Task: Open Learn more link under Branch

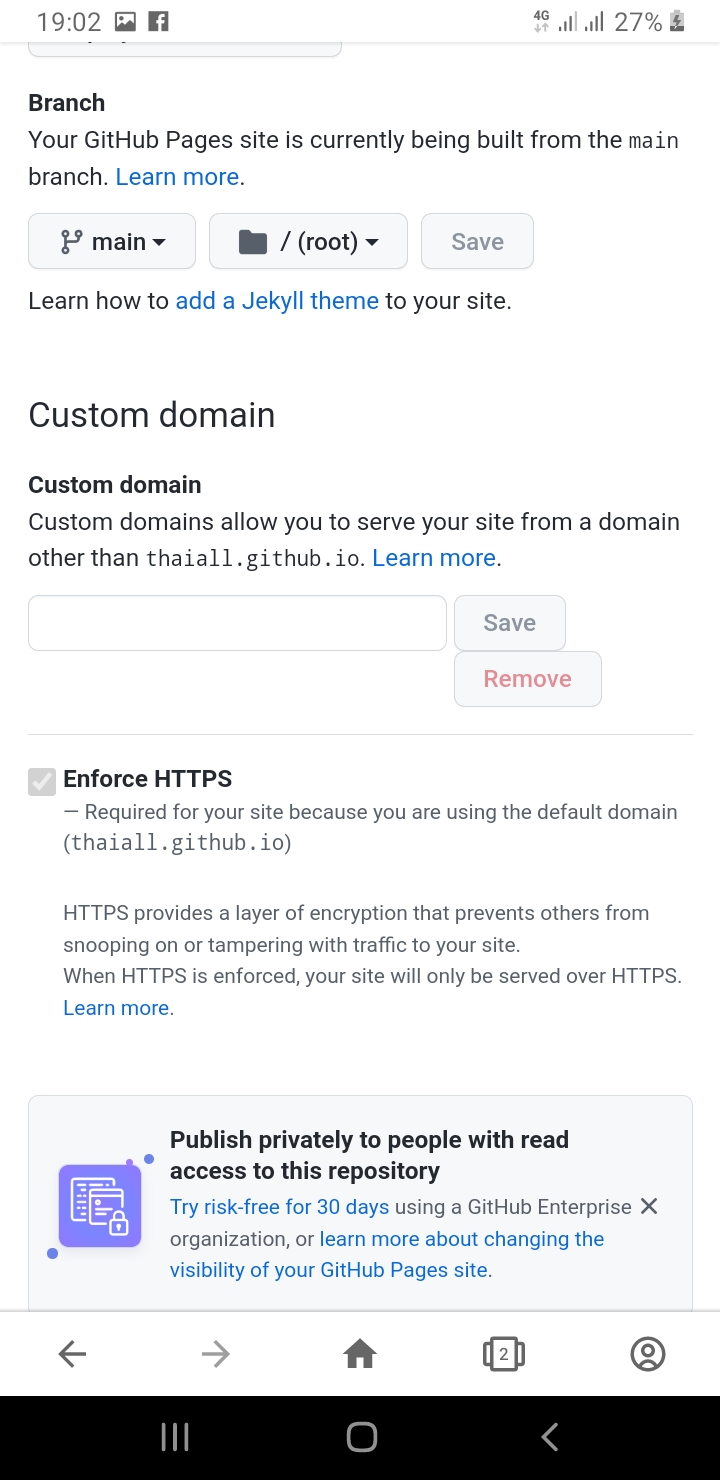Action: point(177,177)
